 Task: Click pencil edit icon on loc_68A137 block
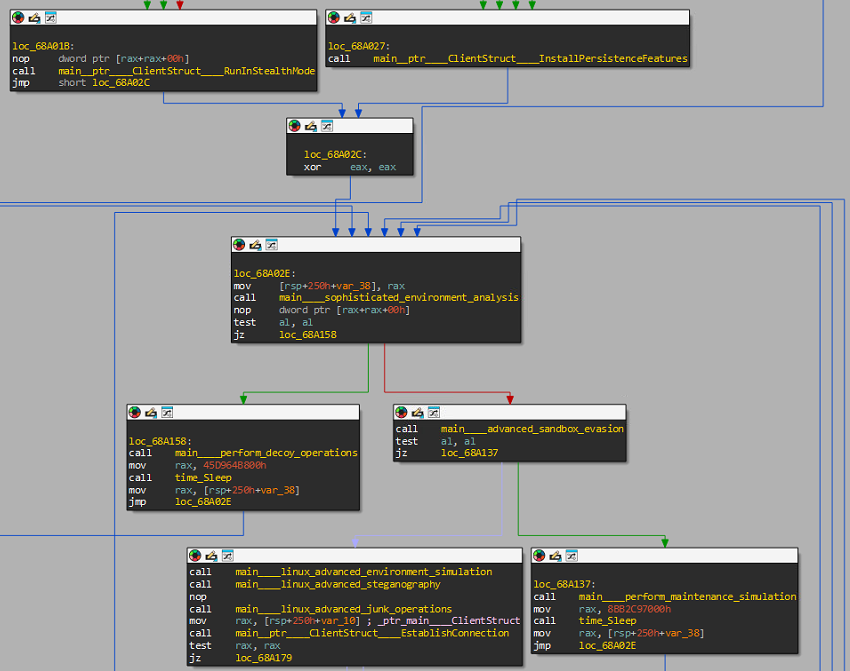(x=555, y=556)
